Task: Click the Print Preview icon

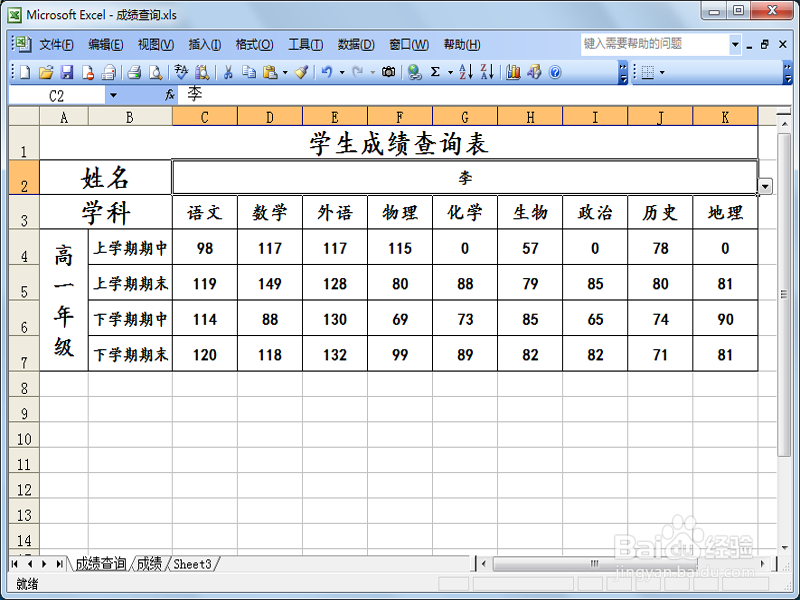Action: tap(156, 70)
